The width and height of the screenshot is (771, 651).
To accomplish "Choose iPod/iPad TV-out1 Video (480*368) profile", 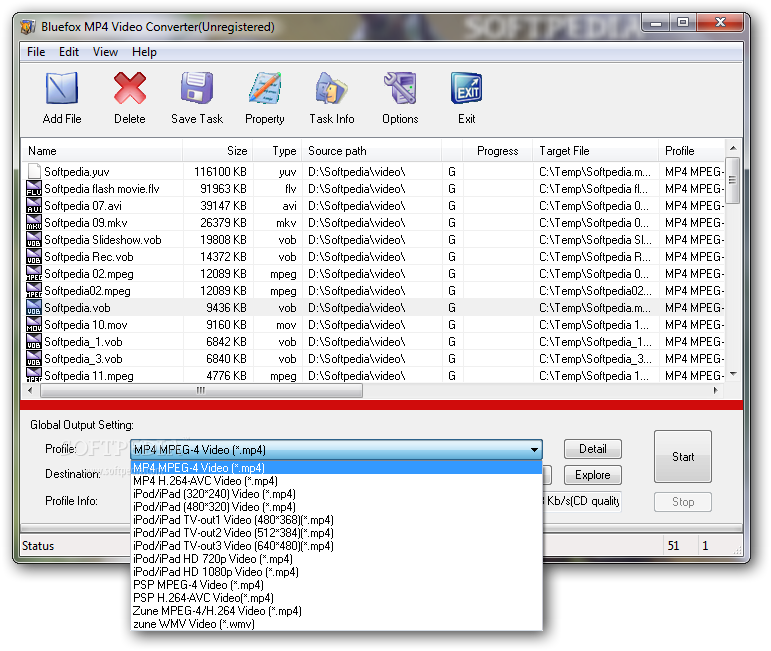I will pyautogui.click(x=336, y=520).
